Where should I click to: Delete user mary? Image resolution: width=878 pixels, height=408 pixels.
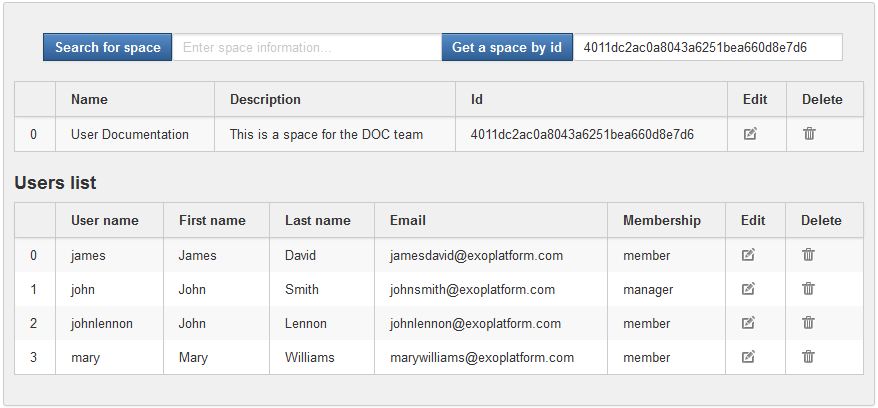tap(808, 357)
